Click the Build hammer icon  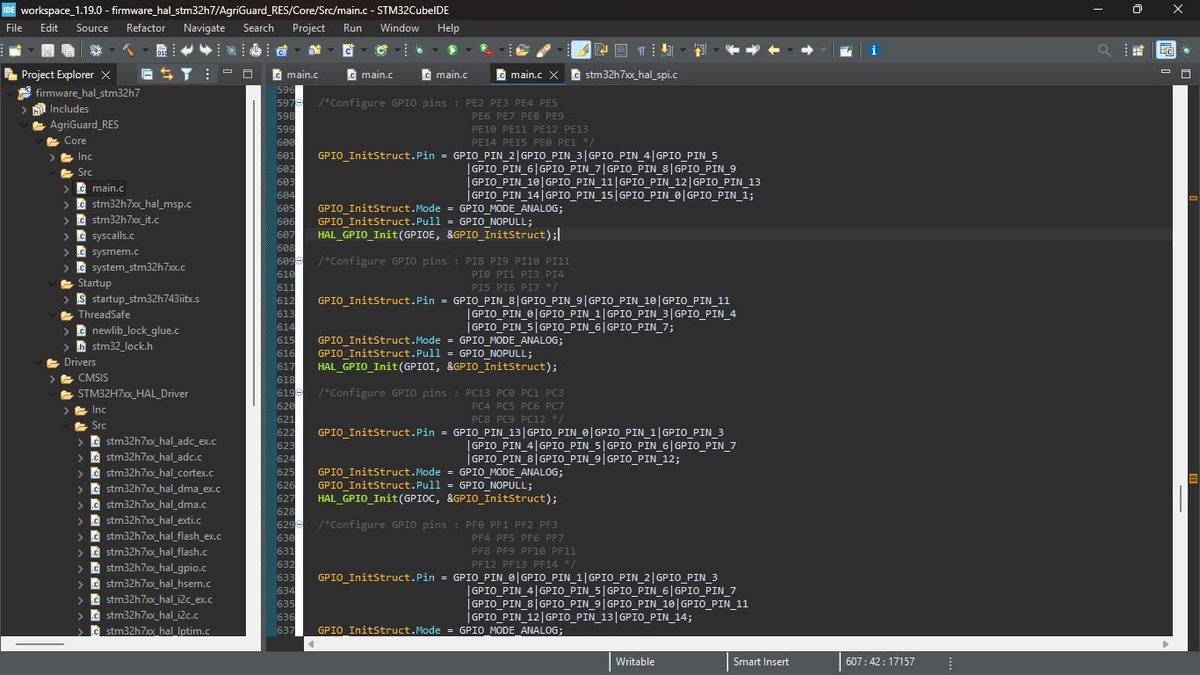(x=128, y=50)
